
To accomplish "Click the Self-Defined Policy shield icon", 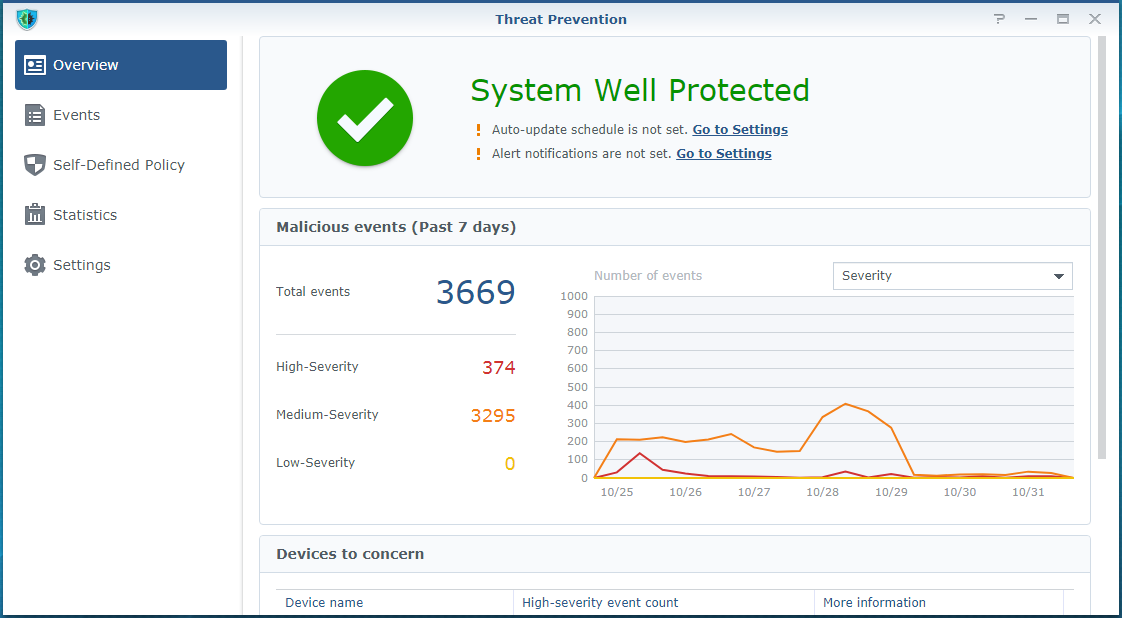I will click(x=35, y=165).
